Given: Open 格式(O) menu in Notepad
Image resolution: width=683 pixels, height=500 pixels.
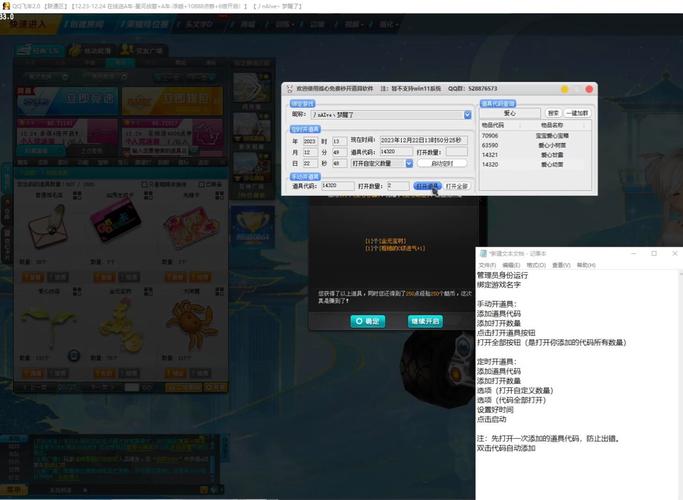Looking at the screenshot, I should (536, 265).
